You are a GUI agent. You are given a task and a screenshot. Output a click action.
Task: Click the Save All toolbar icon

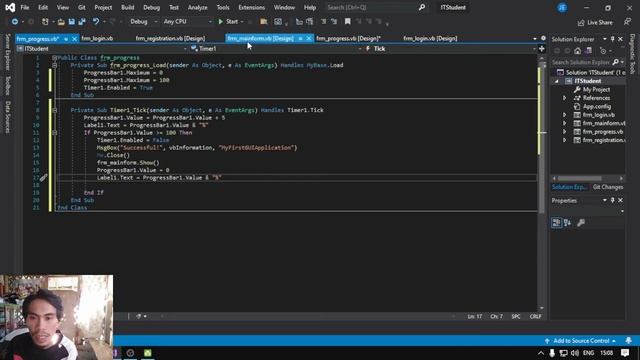pos(82,22)
